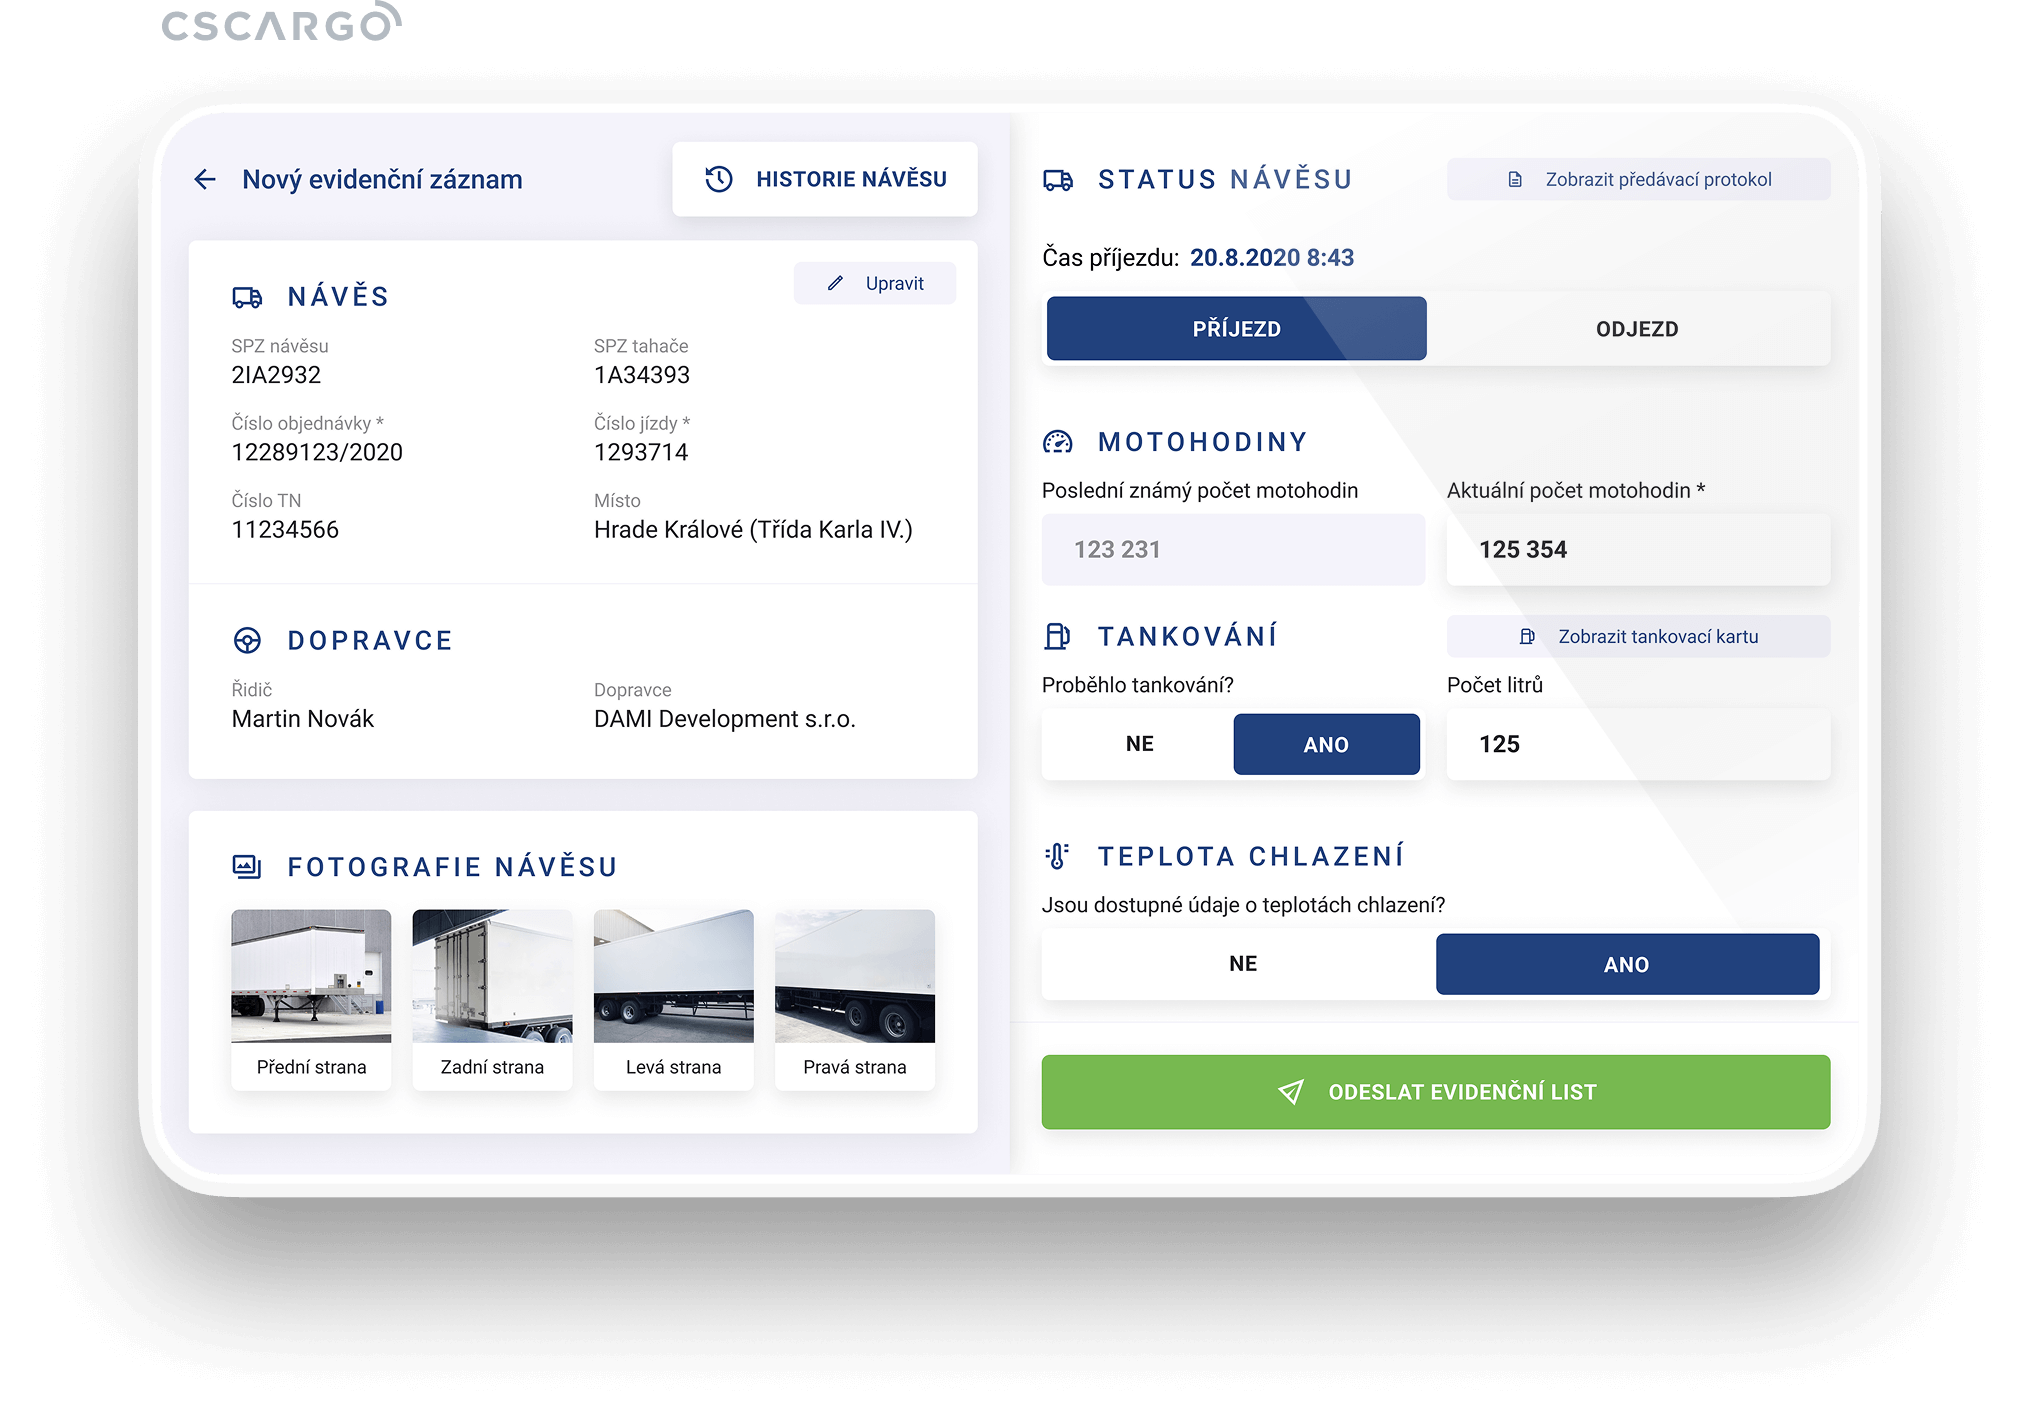Select NE for Proběhlo tankování
The height and width of the screenshot is (1418, 2019).
click(1139, 744)
